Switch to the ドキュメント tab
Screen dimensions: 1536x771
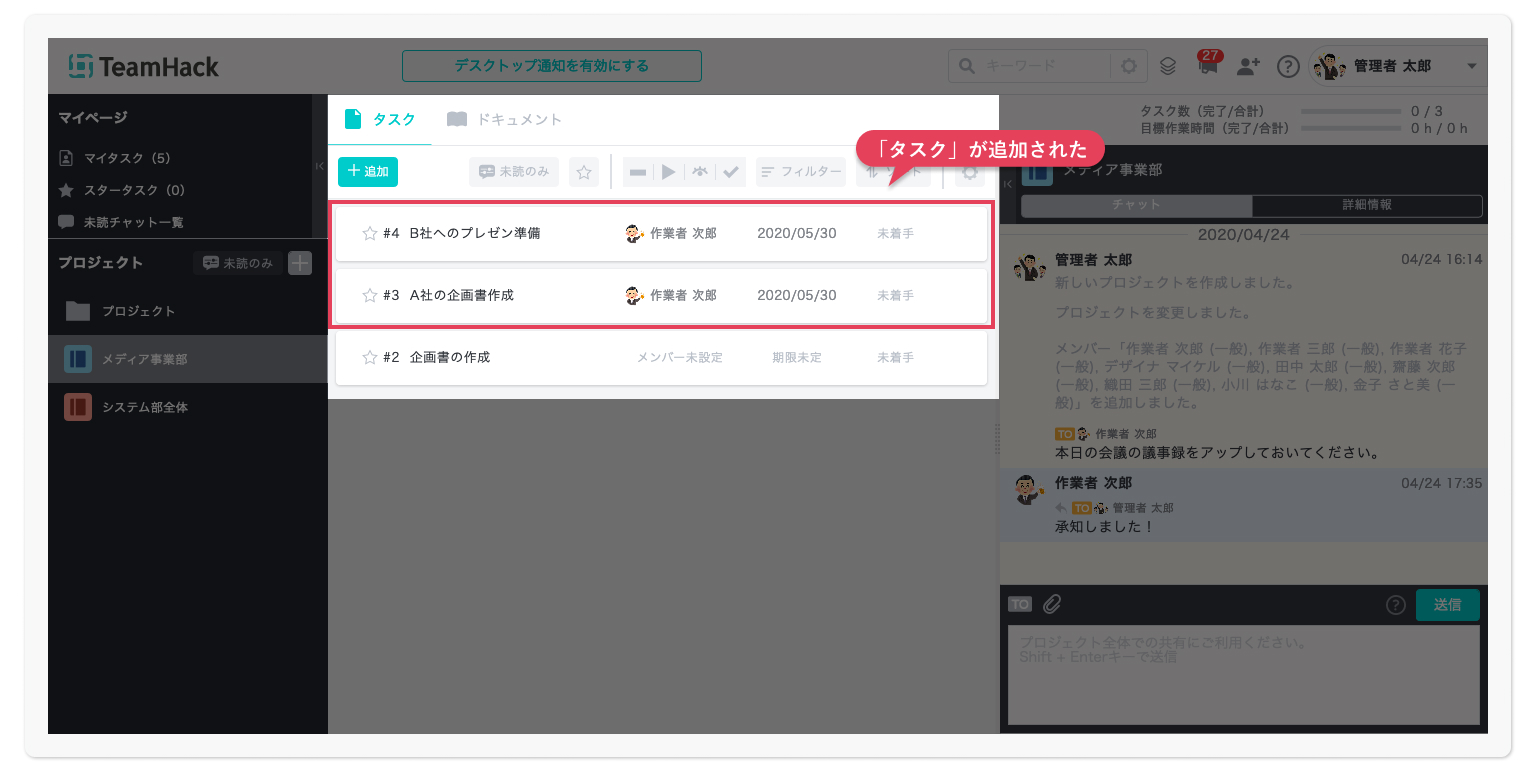click(505, 119)
